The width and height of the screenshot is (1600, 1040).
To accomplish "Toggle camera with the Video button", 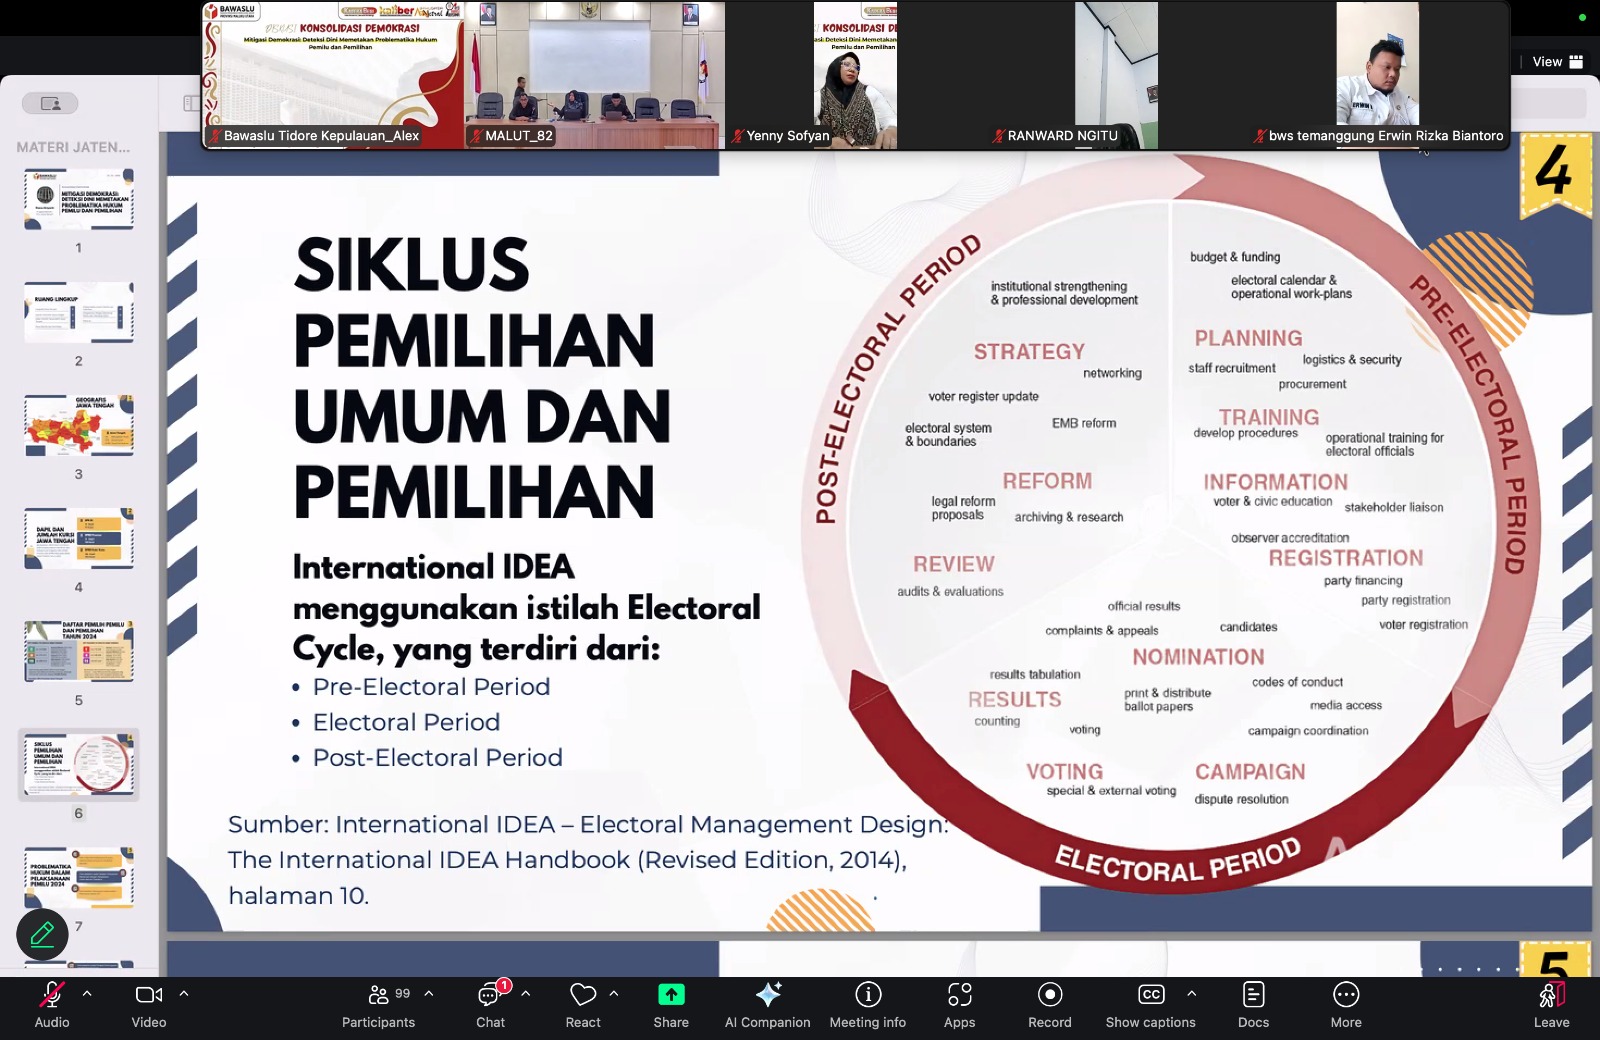I will [x=149, y=1004].
